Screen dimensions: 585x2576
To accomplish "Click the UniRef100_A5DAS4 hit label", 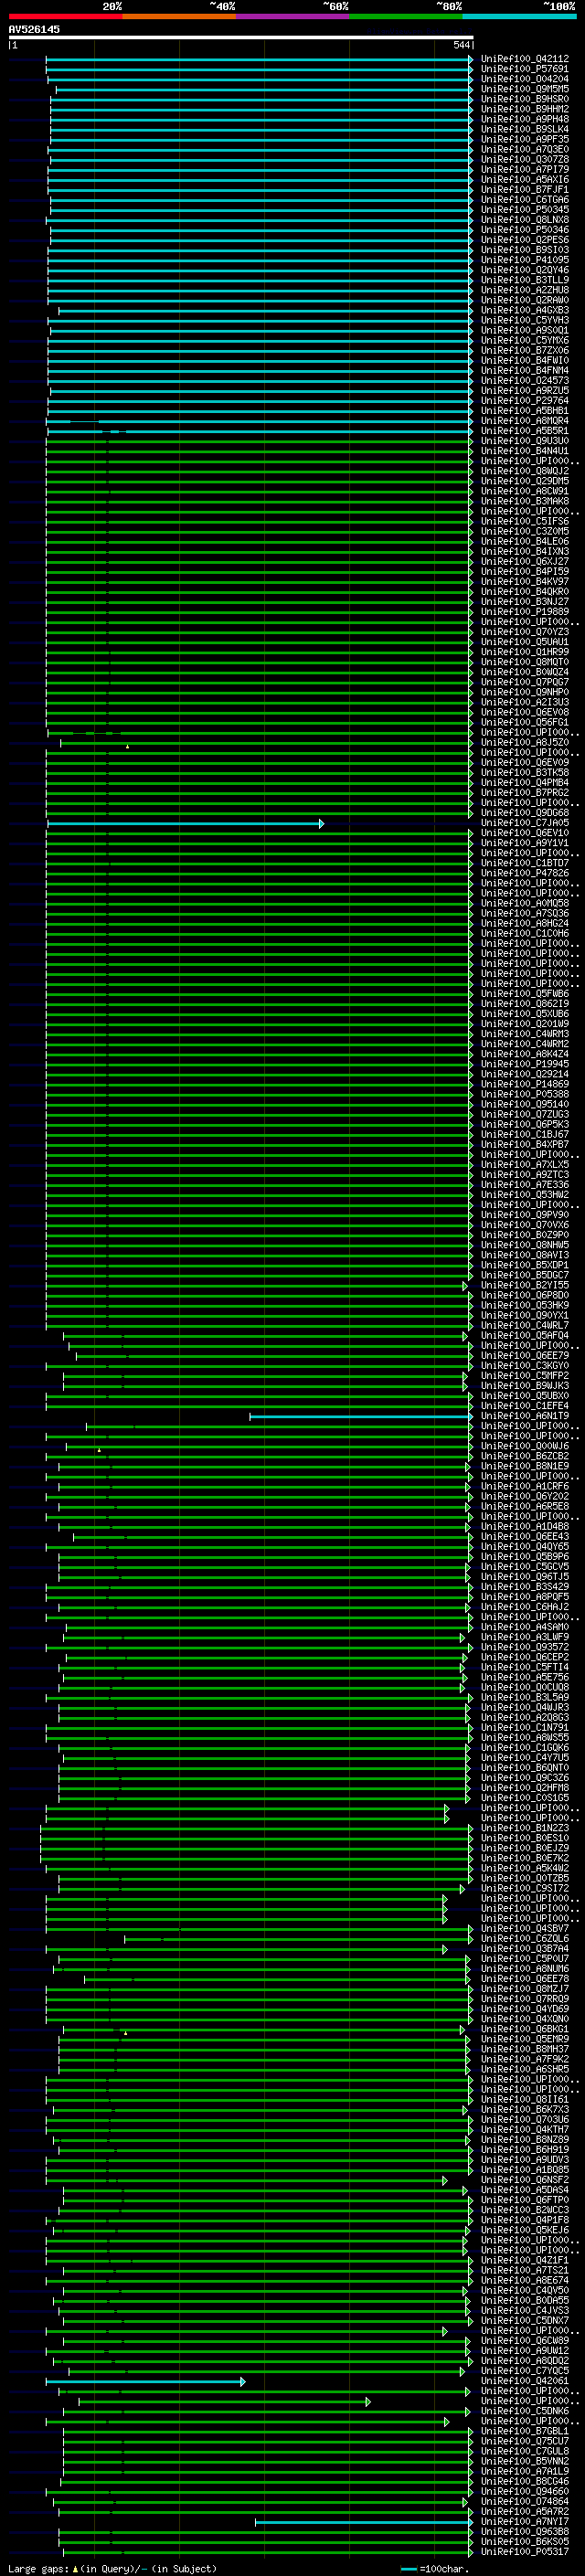I will point(525,2190).
